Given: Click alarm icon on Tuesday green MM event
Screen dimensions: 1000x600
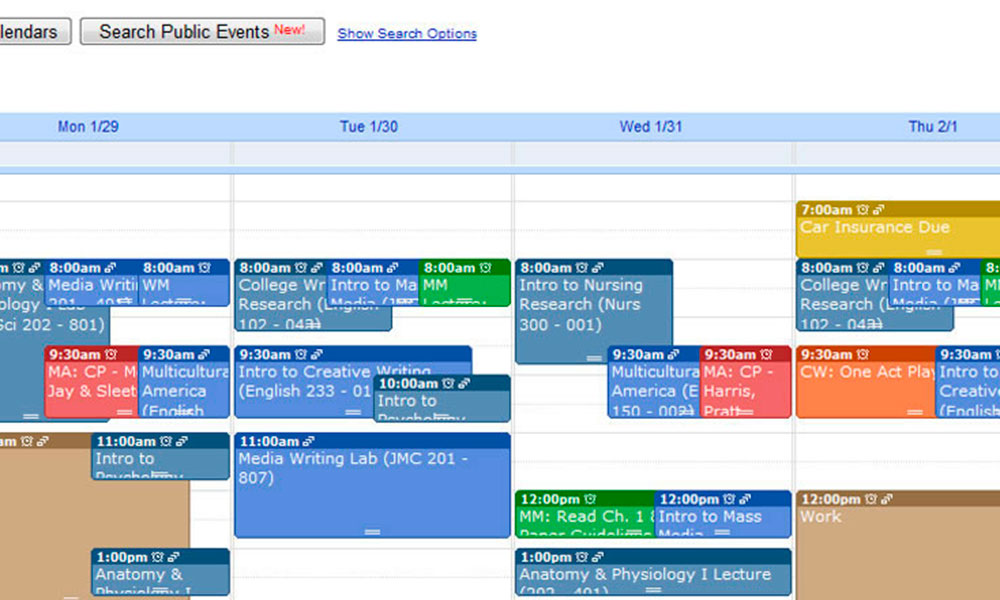Looking at the screenshot, I should [485, 268].
